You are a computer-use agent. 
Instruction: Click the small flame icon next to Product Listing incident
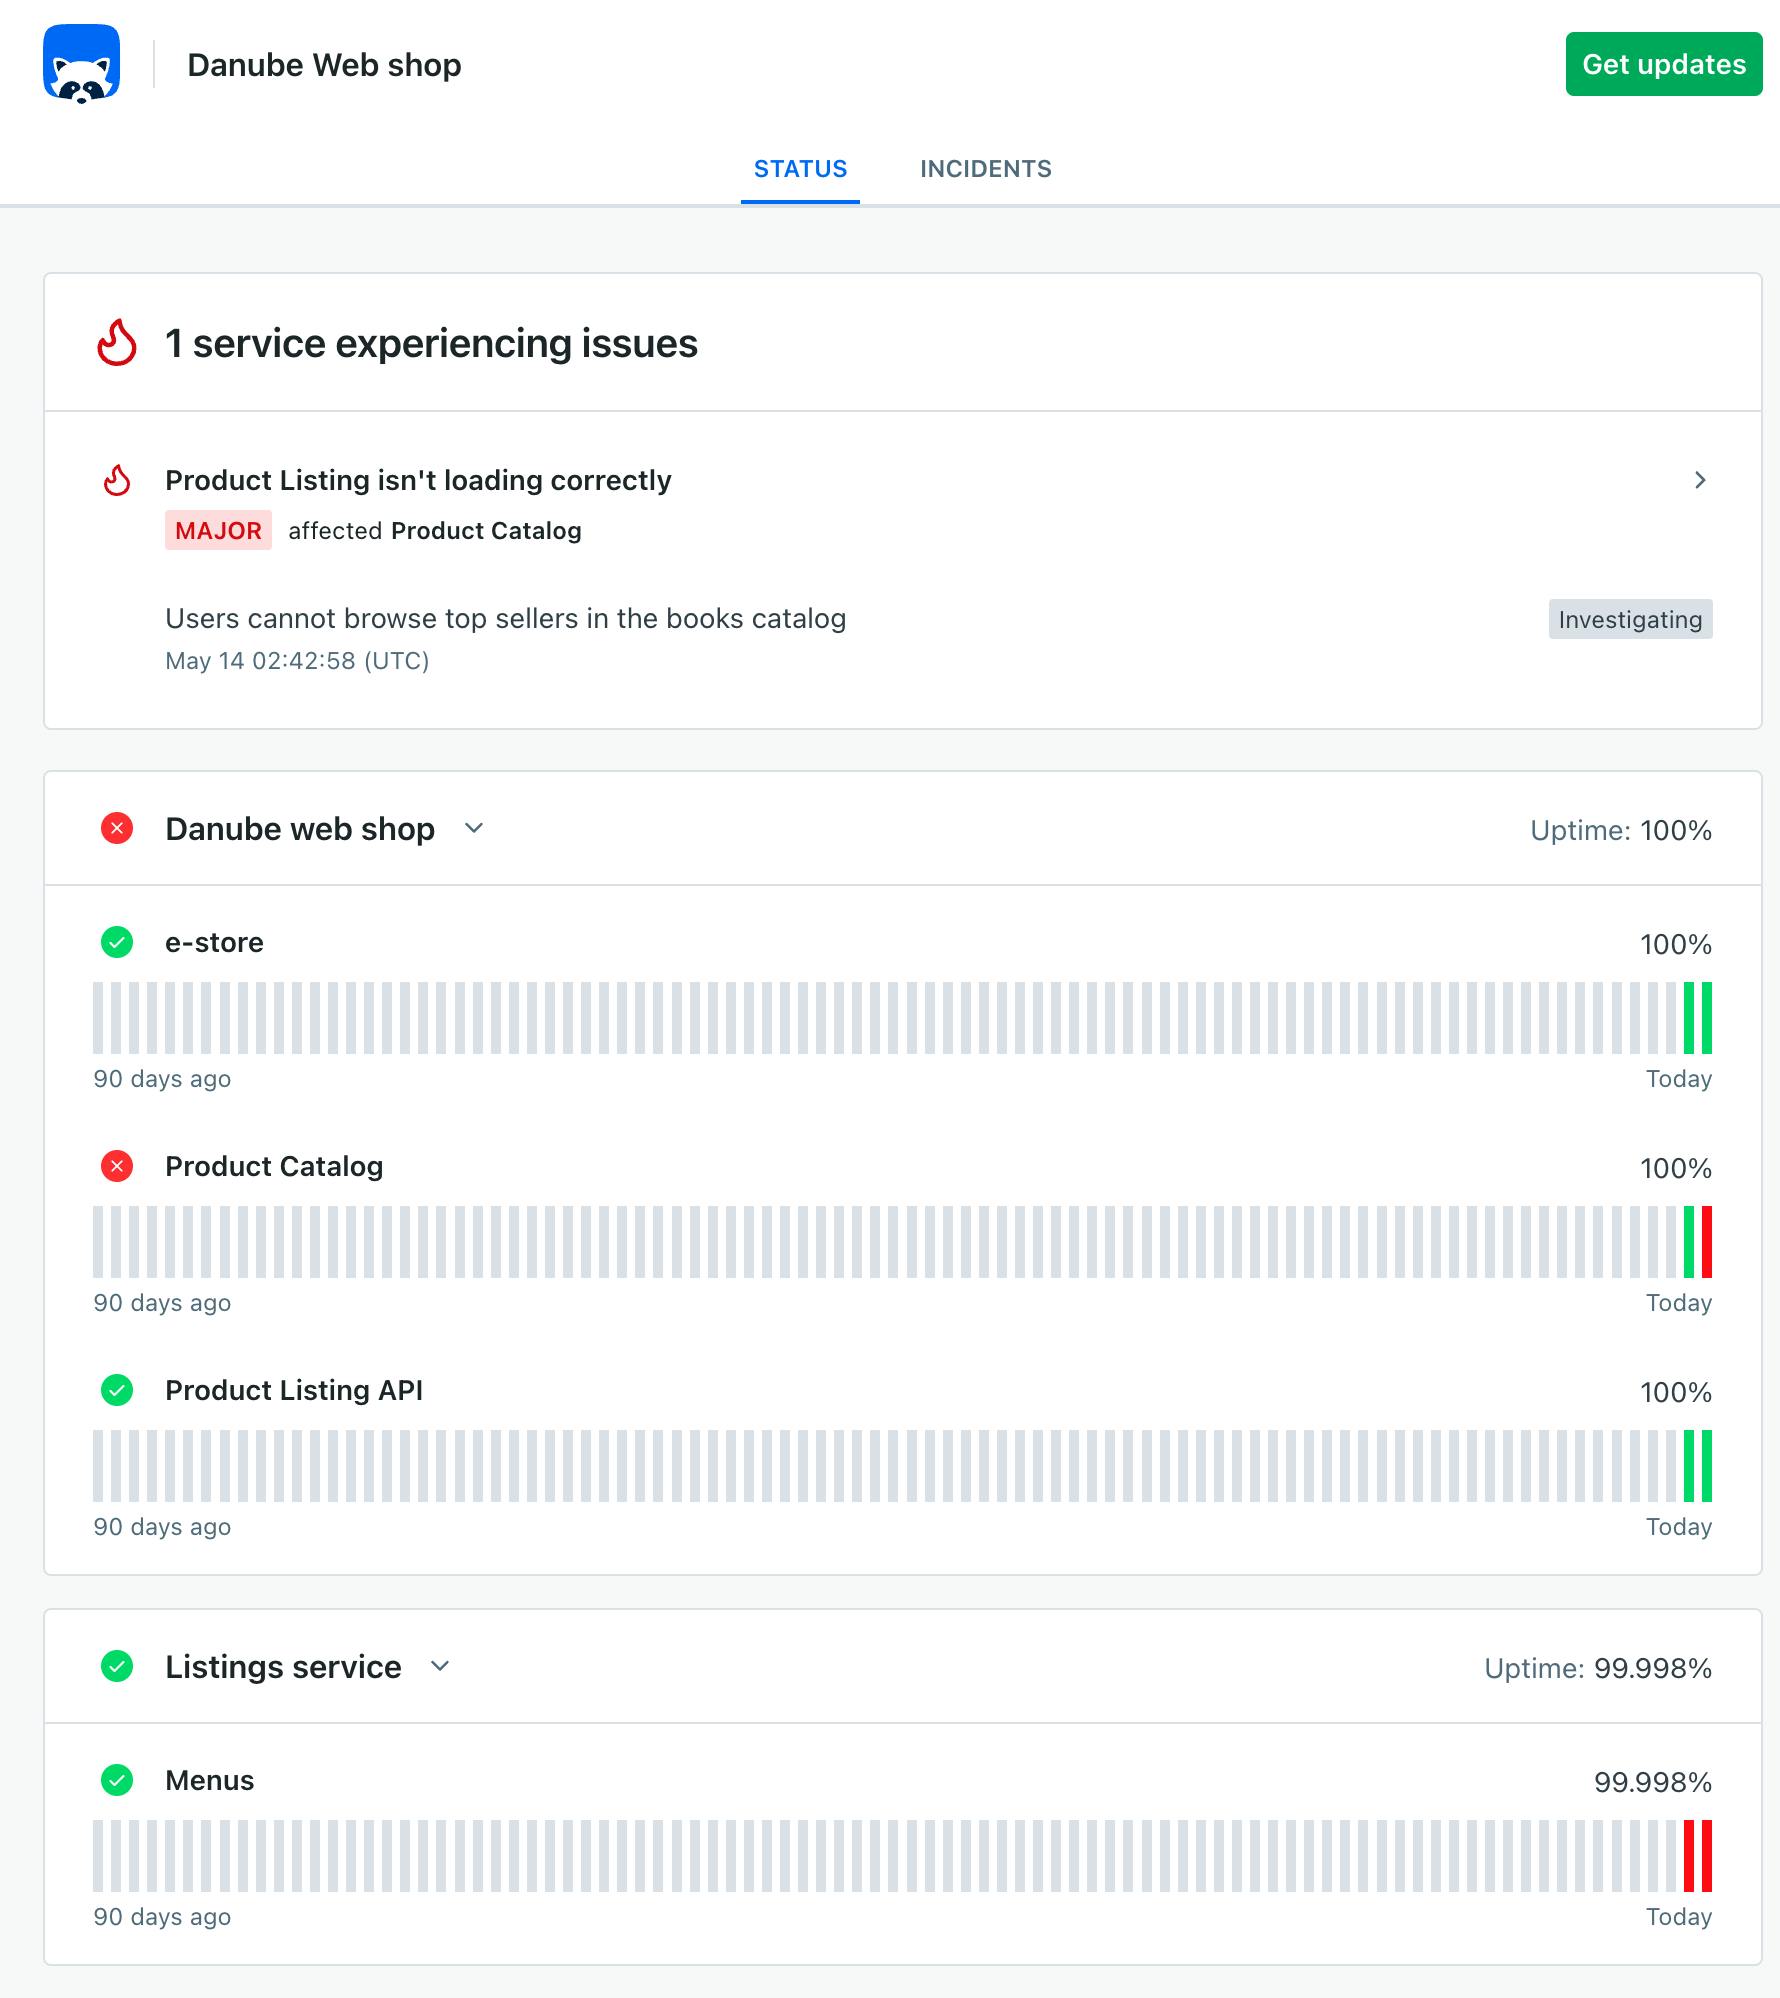117,480
